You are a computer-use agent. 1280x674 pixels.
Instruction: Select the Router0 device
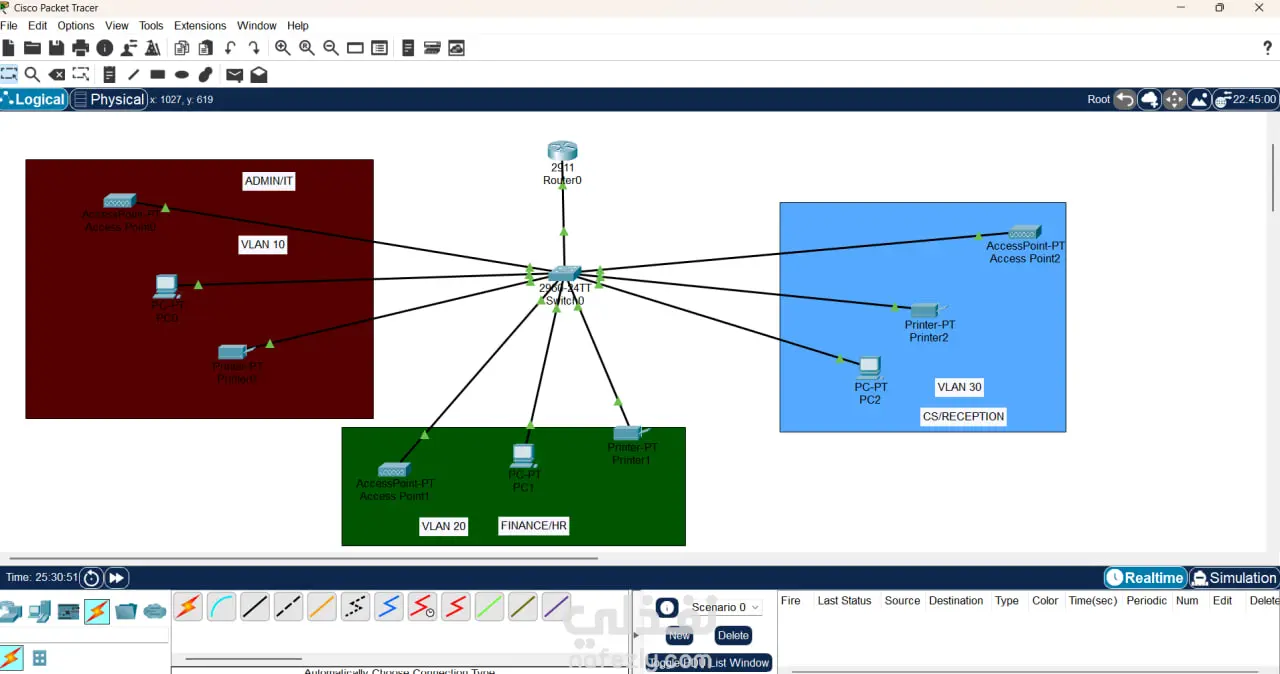562,152
